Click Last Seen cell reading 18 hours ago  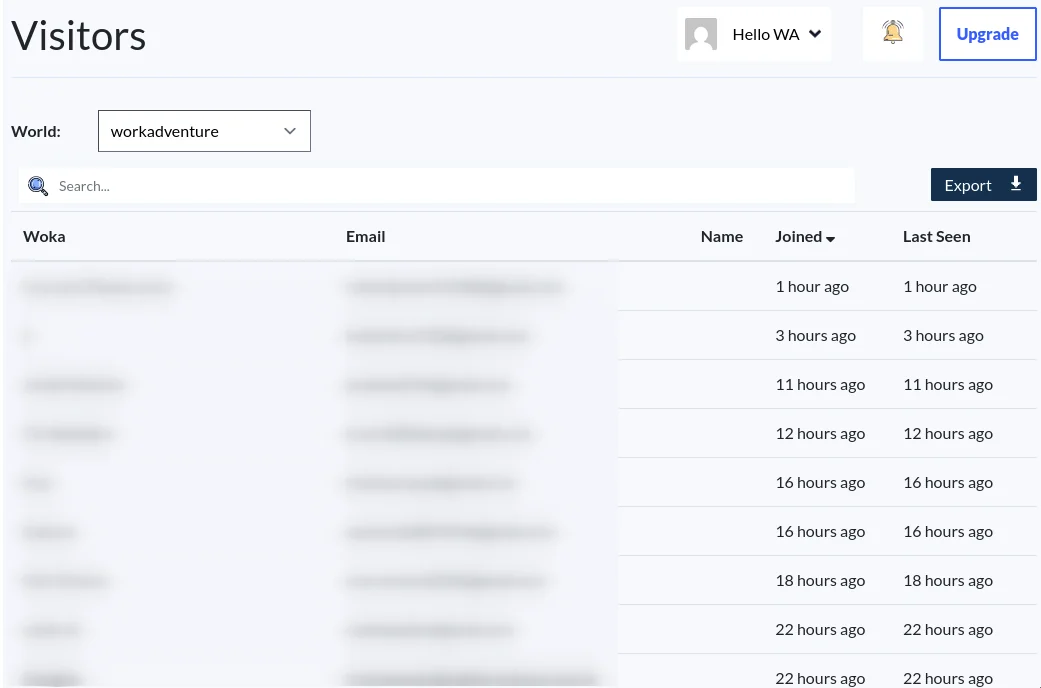[948, 581]
